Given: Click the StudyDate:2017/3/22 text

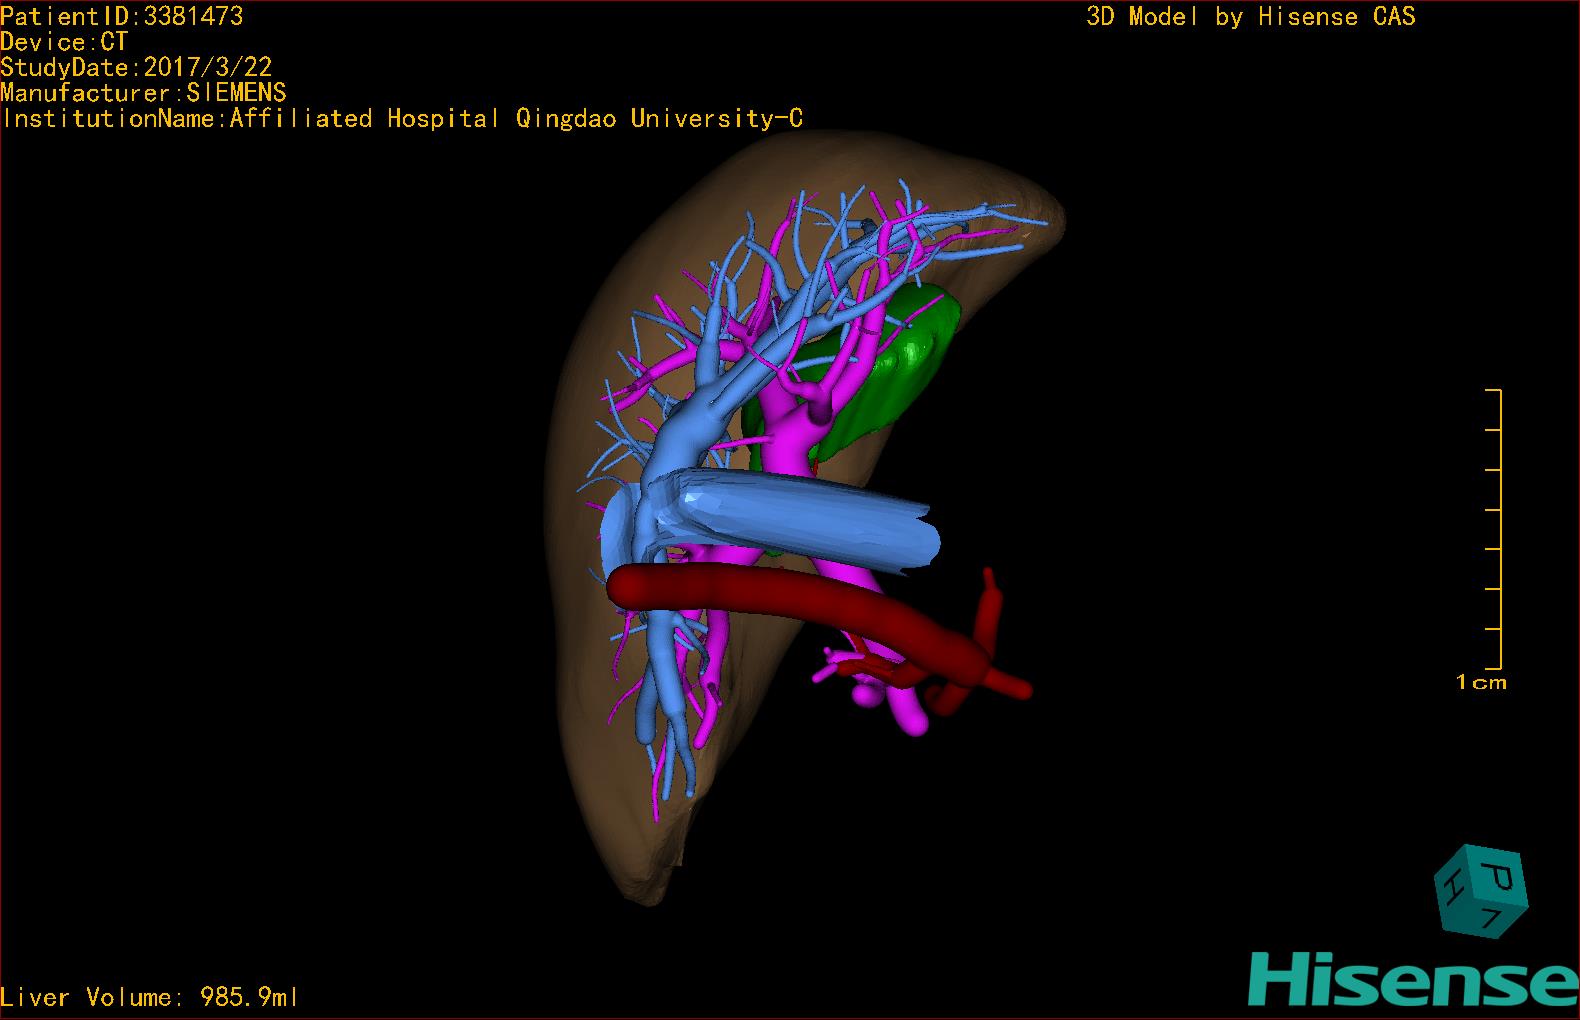Looking at the screenshot, I should 136,67.
